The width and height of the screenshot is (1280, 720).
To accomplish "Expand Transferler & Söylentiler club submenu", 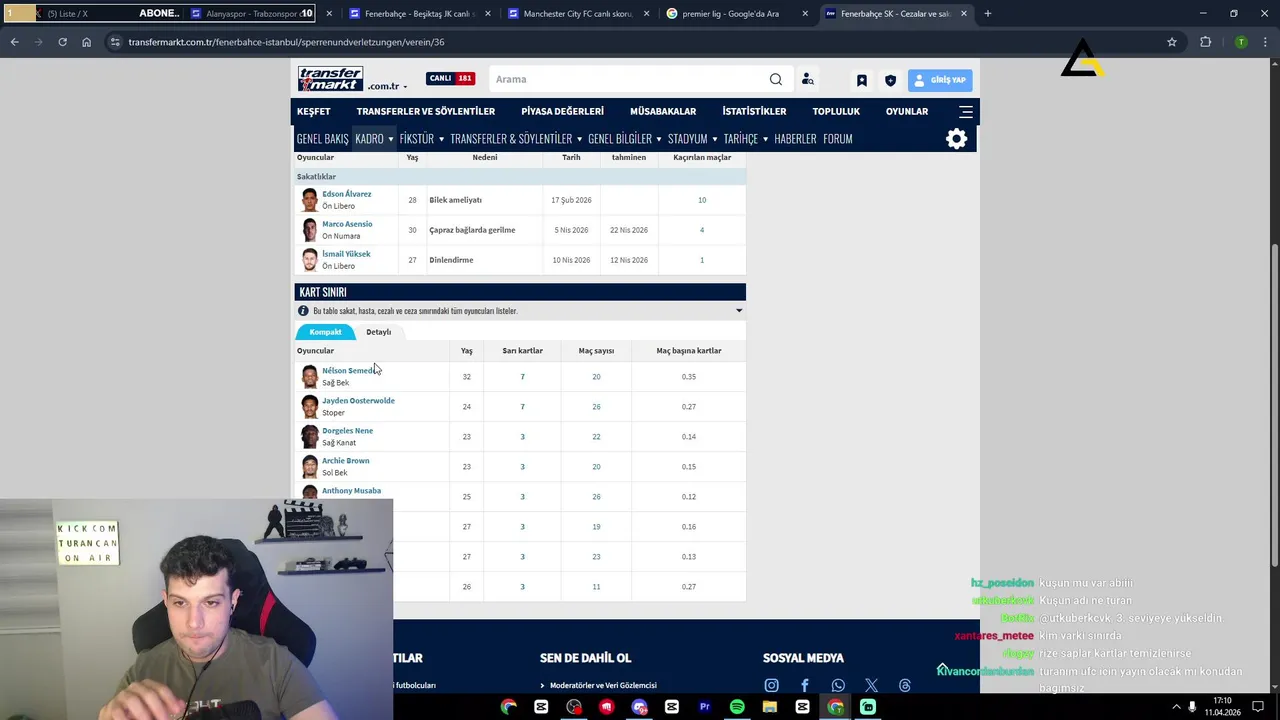I will click(516, 139).
